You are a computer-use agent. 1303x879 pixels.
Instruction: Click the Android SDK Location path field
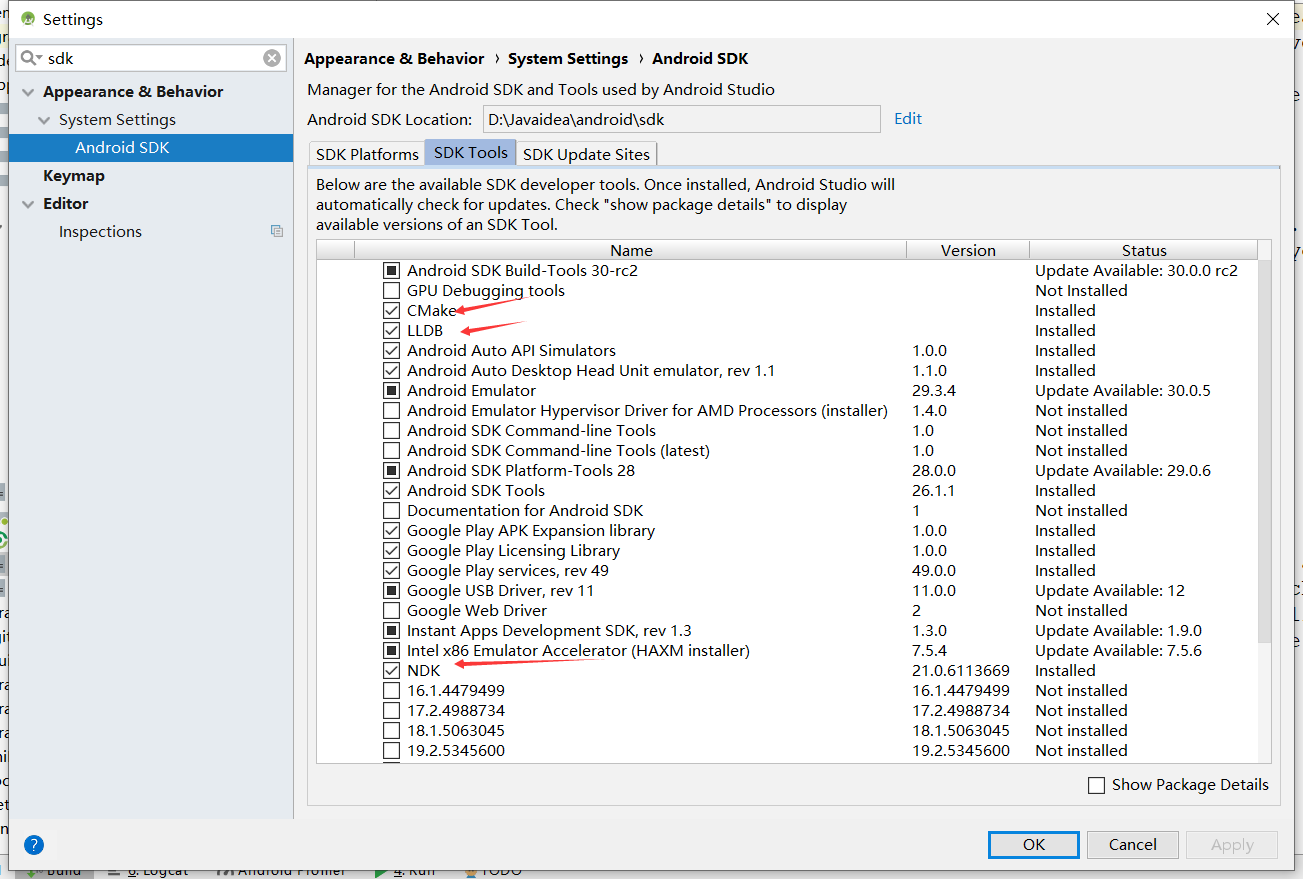pyautogui.click(x=681, y=119)
